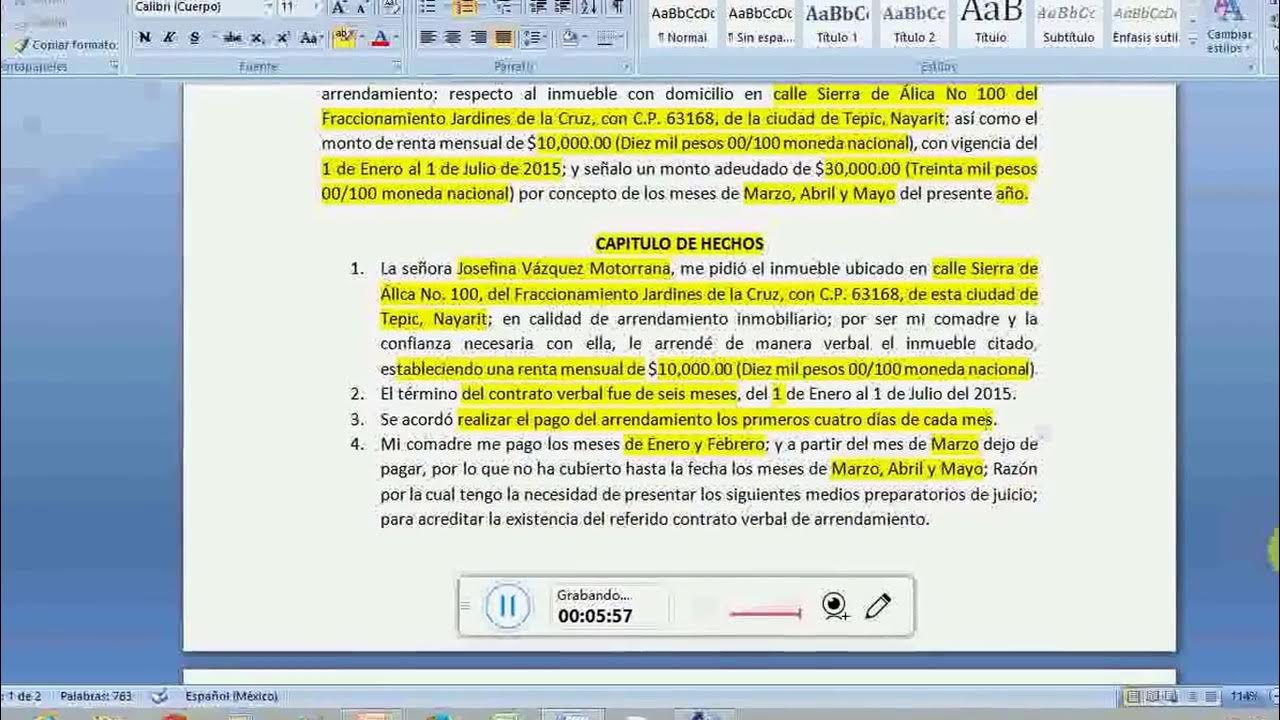This screenshot has width=1280, height=720.
Task: Click highlighted name Josefina Vázquez Motorrana
Action: pyautogui.click(x=563, y=268)
